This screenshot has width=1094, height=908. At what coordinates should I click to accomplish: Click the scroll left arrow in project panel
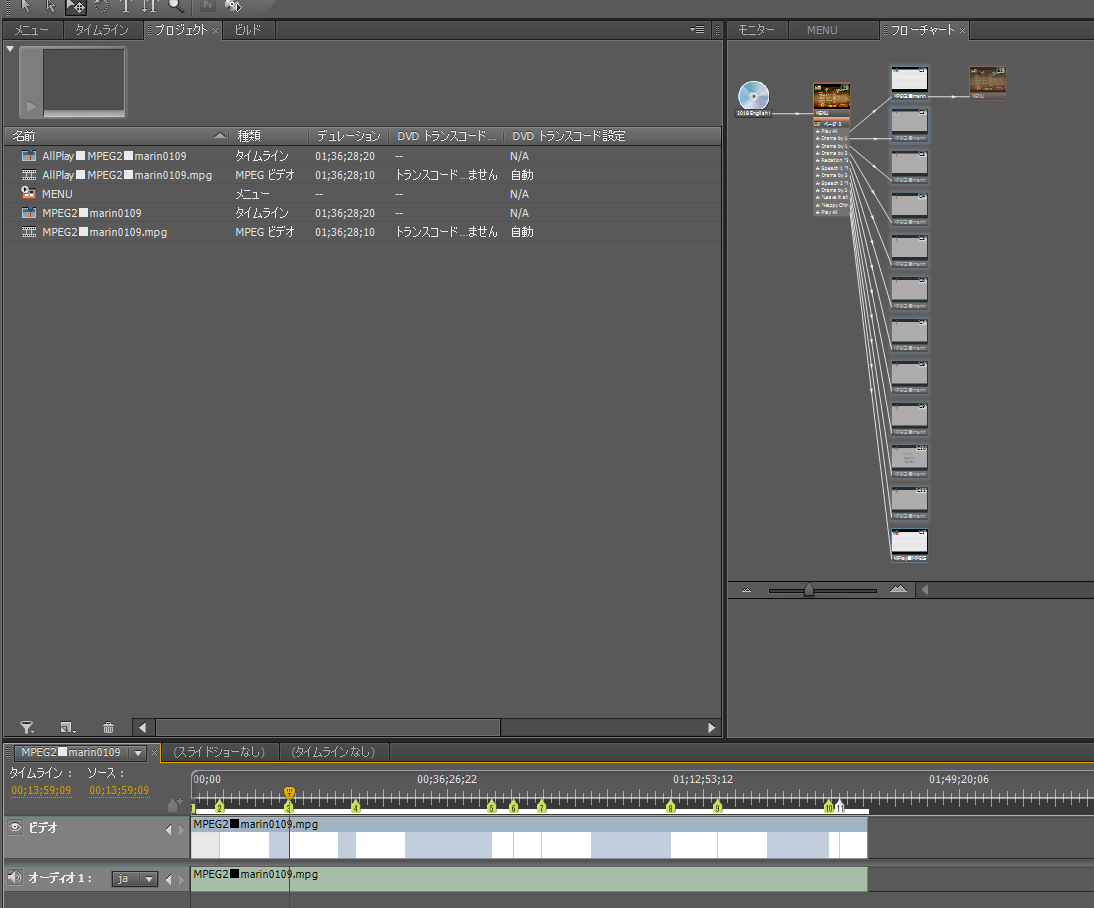coord(143,727)
